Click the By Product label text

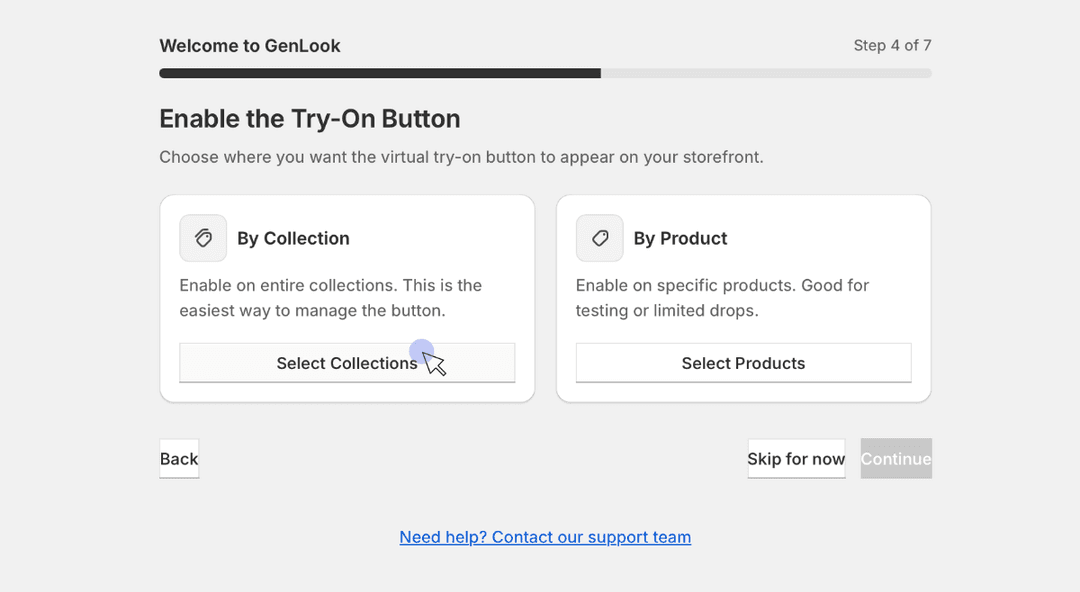(680, 238)
